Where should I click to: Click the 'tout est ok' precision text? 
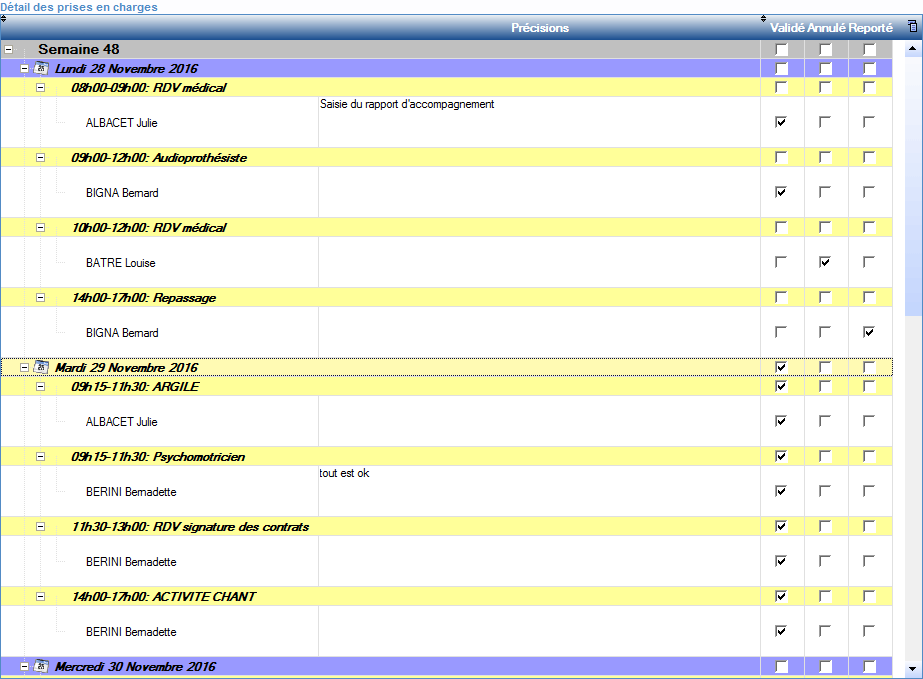pyautogui.click(x=344, y=473)
